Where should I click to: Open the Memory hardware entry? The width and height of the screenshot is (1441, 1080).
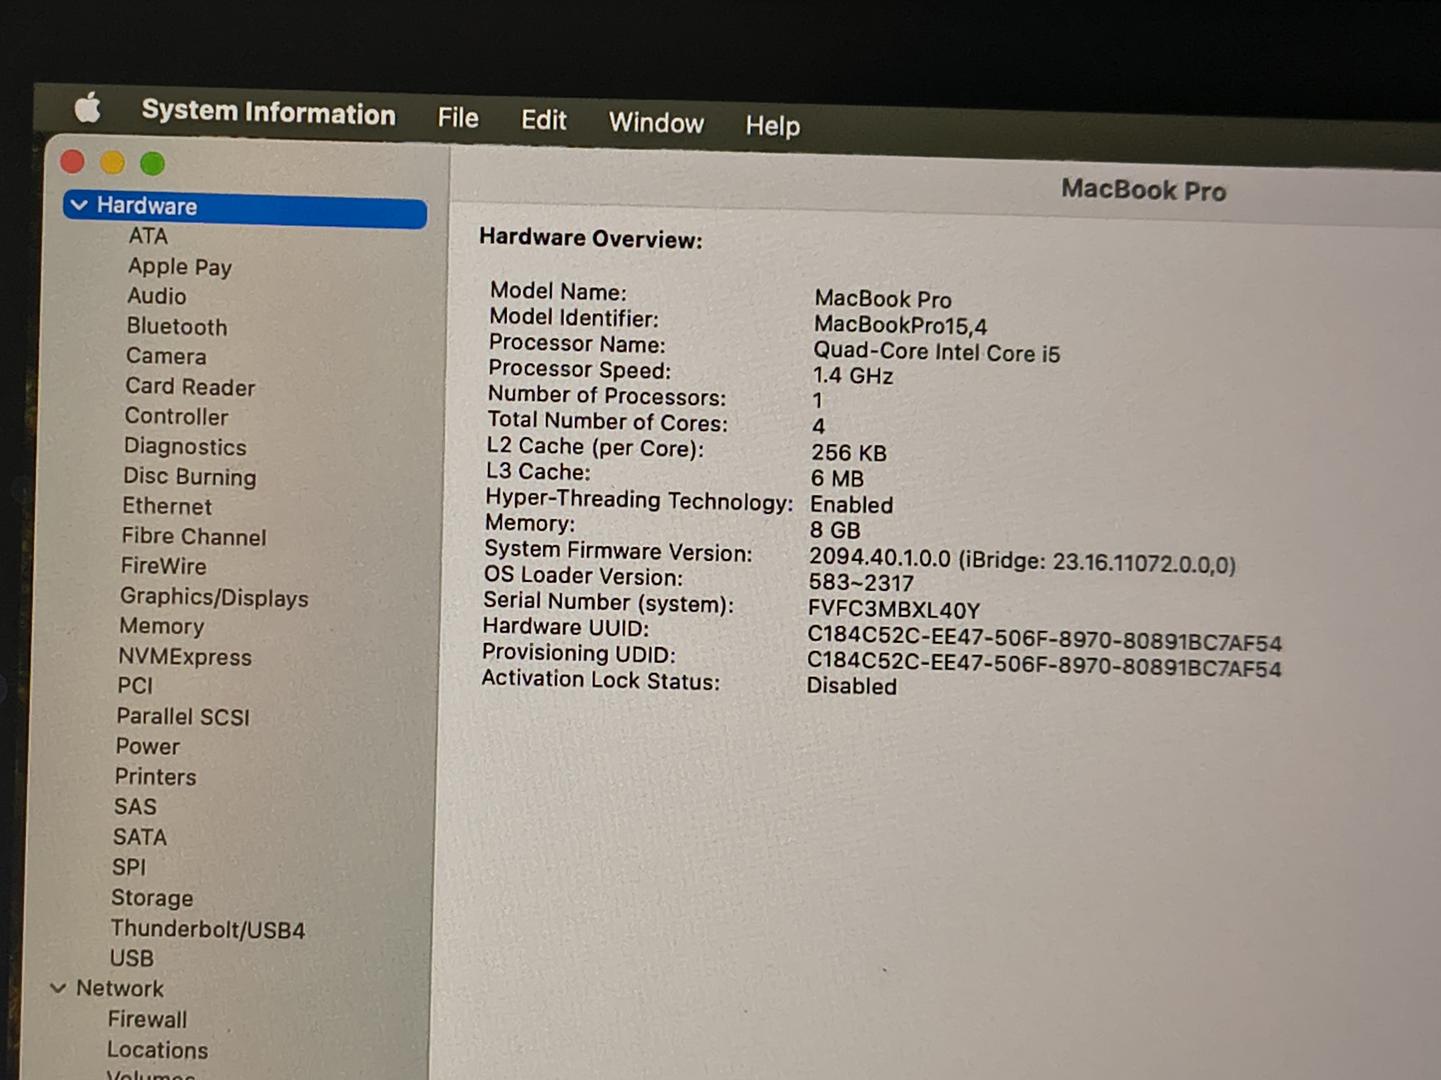tap(161, 627)
